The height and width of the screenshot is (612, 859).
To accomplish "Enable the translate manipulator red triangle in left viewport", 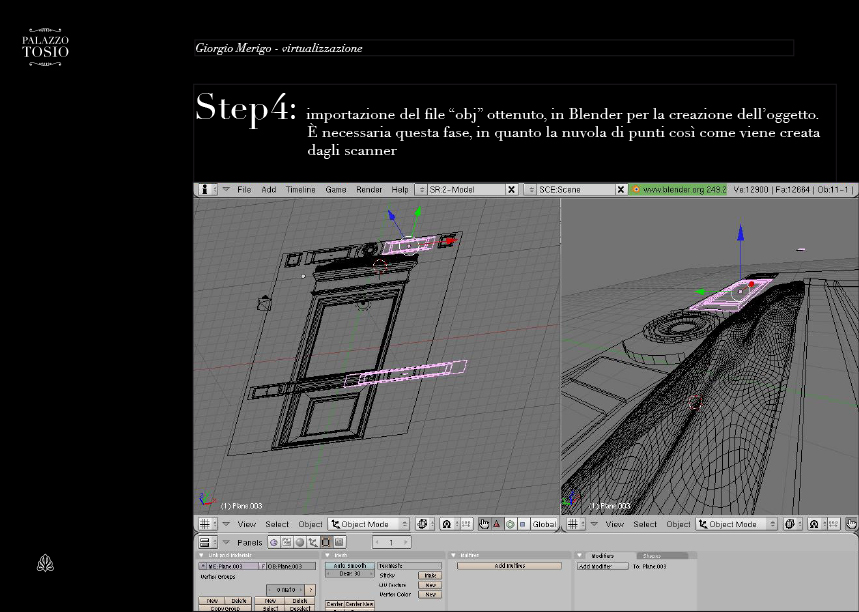I will tap(497, 524).
